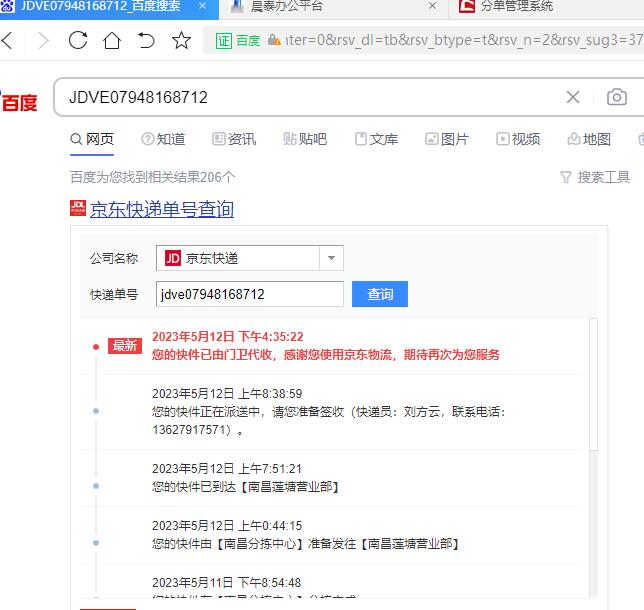Viewport: 644px width, 610px height.
Task: Expand the 公司名称 dropdown arrow
Action: point(331,258)
